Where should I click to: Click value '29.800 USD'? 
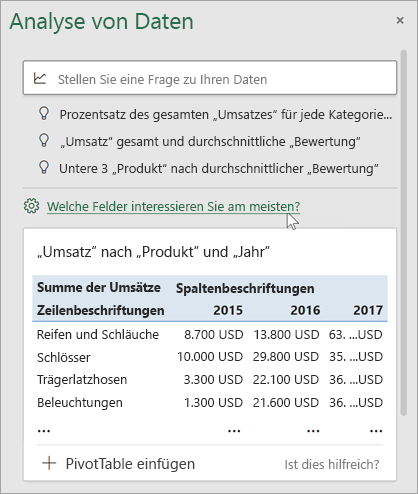coord(286,357)
